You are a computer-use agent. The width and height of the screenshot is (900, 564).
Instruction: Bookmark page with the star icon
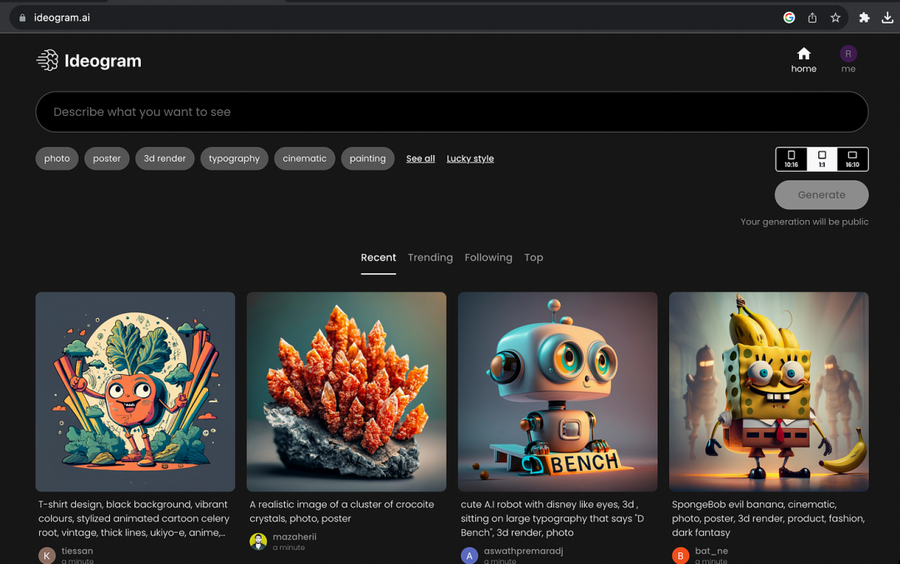(x=835, y=18)
